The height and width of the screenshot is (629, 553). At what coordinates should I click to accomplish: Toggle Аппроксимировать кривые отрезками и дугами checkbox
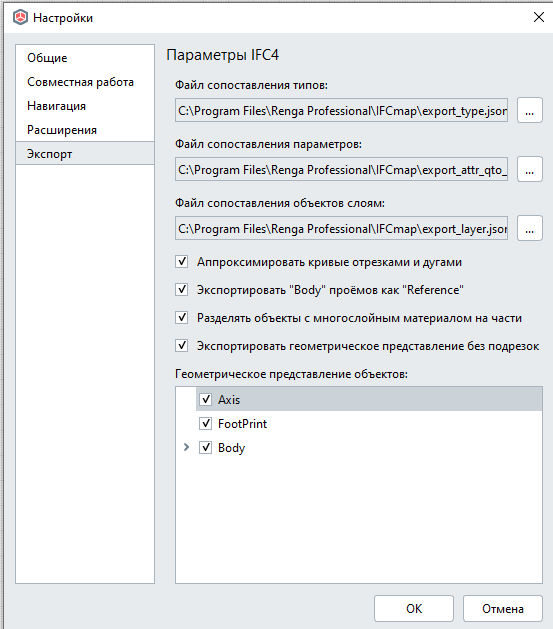click(x=182, y=262)
